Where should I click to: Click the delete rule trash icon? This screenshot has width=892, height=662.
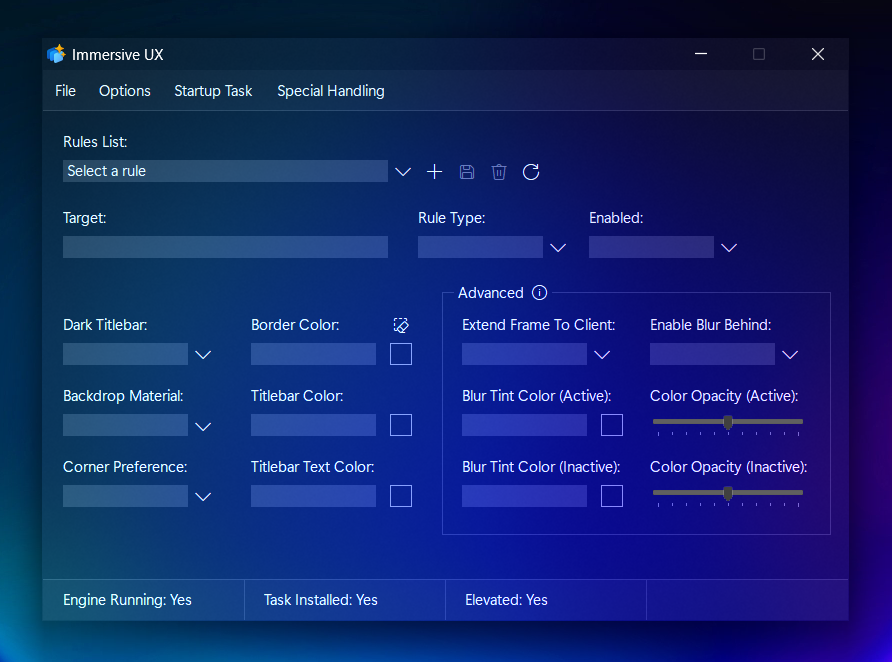pyautogui.click(x=499, y=172)
